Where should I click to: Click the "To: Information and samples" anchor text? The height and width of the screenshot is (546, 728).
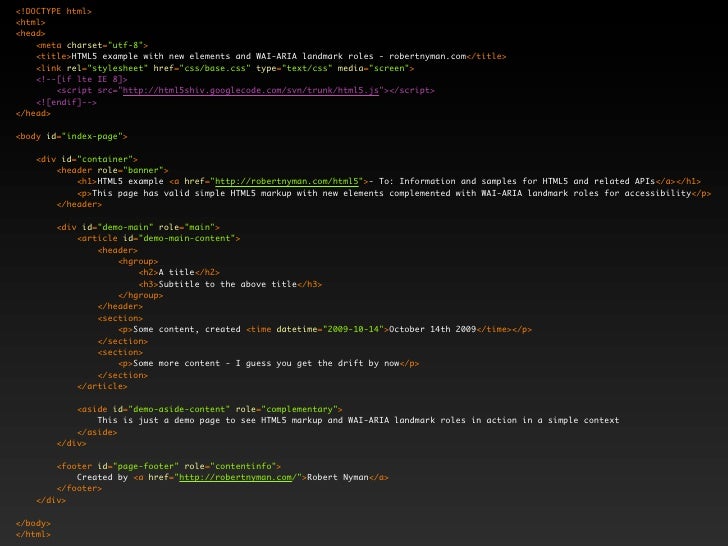[x=512, y=182]
